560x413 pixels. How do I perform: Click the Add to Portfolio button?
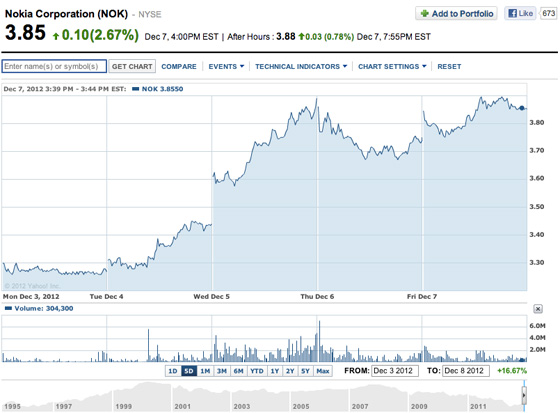tap(456, 14)
